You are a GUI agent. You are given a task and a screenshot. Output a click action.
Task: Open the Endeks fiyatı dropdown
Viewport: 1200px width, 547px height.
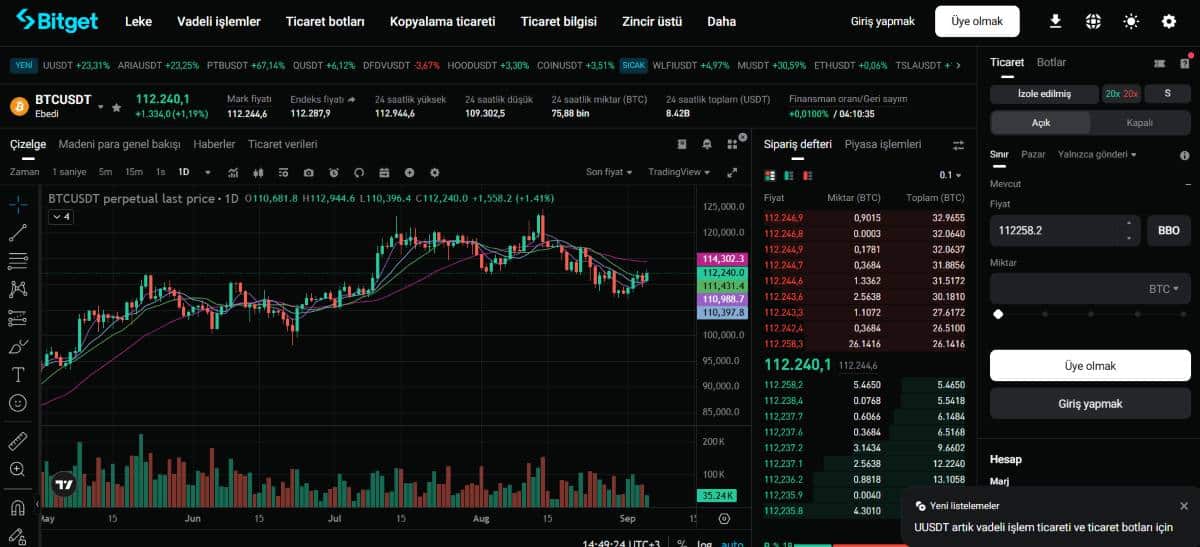[x=323, y=99]
